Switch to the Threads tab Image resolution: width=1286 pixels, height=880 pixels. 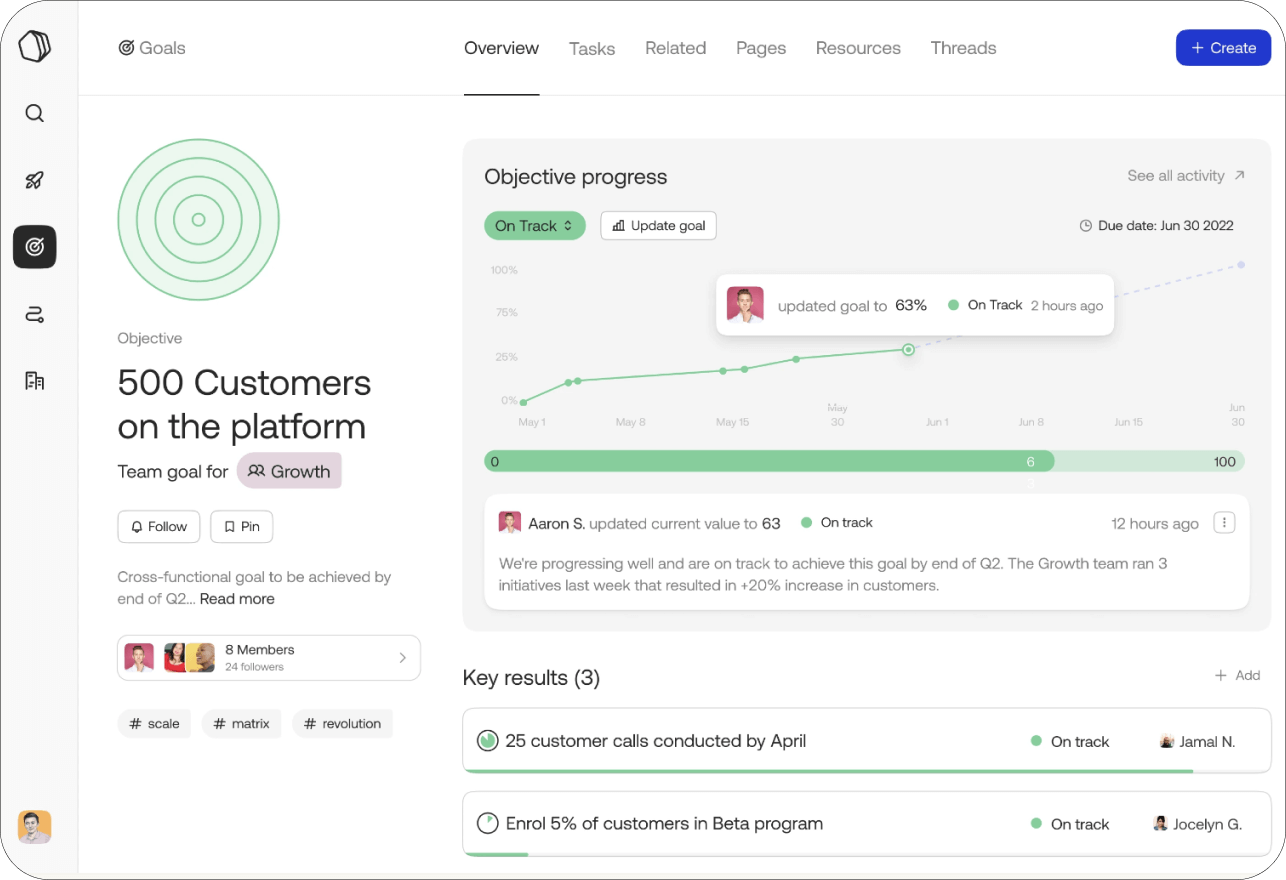[x=963, y=48]
